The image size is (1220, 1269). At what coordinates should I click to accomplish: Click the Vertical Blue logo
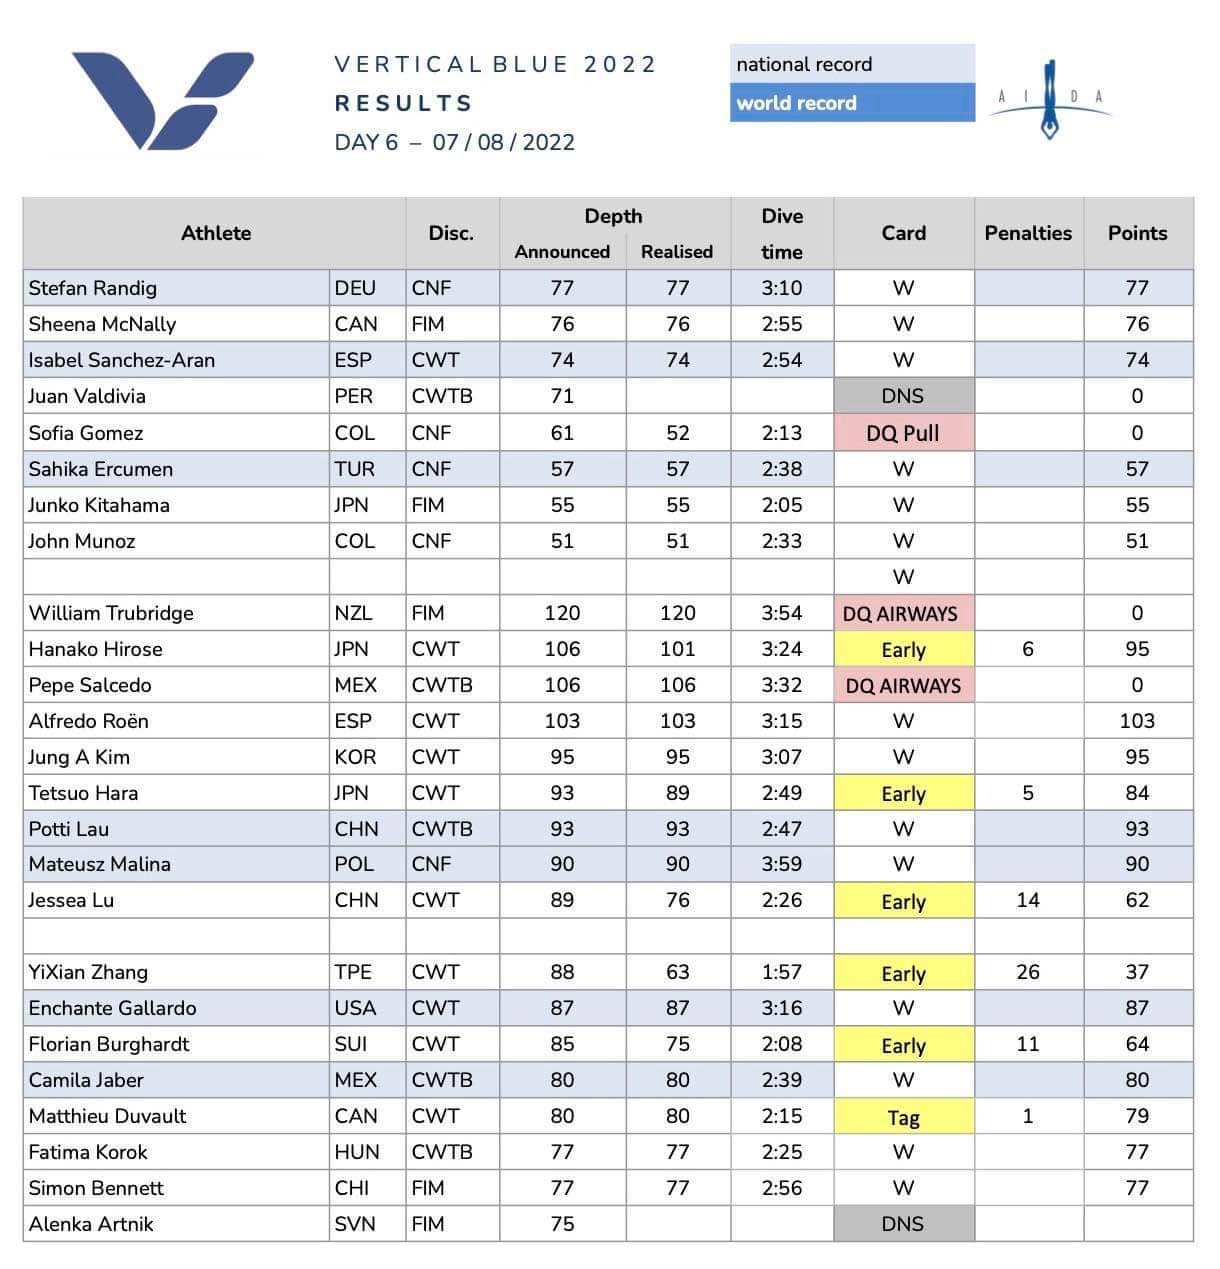coord(162,100)
